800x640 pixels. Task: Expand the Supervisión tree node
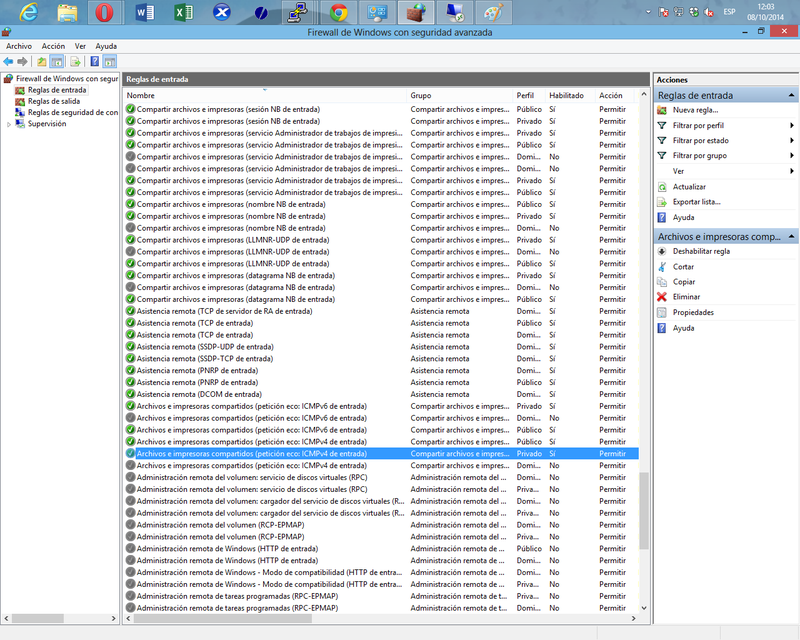(9, 124)
